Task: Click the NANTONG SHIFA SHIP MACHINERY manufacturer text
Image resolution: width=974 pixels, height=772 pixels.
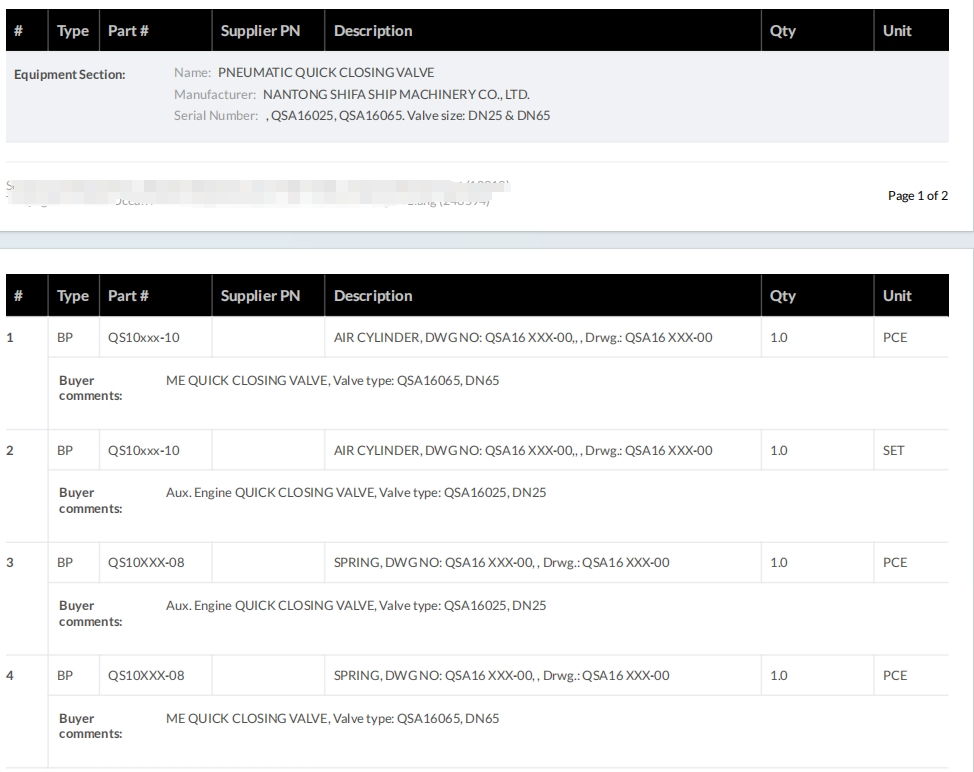Action: click(x=396, y=94)
